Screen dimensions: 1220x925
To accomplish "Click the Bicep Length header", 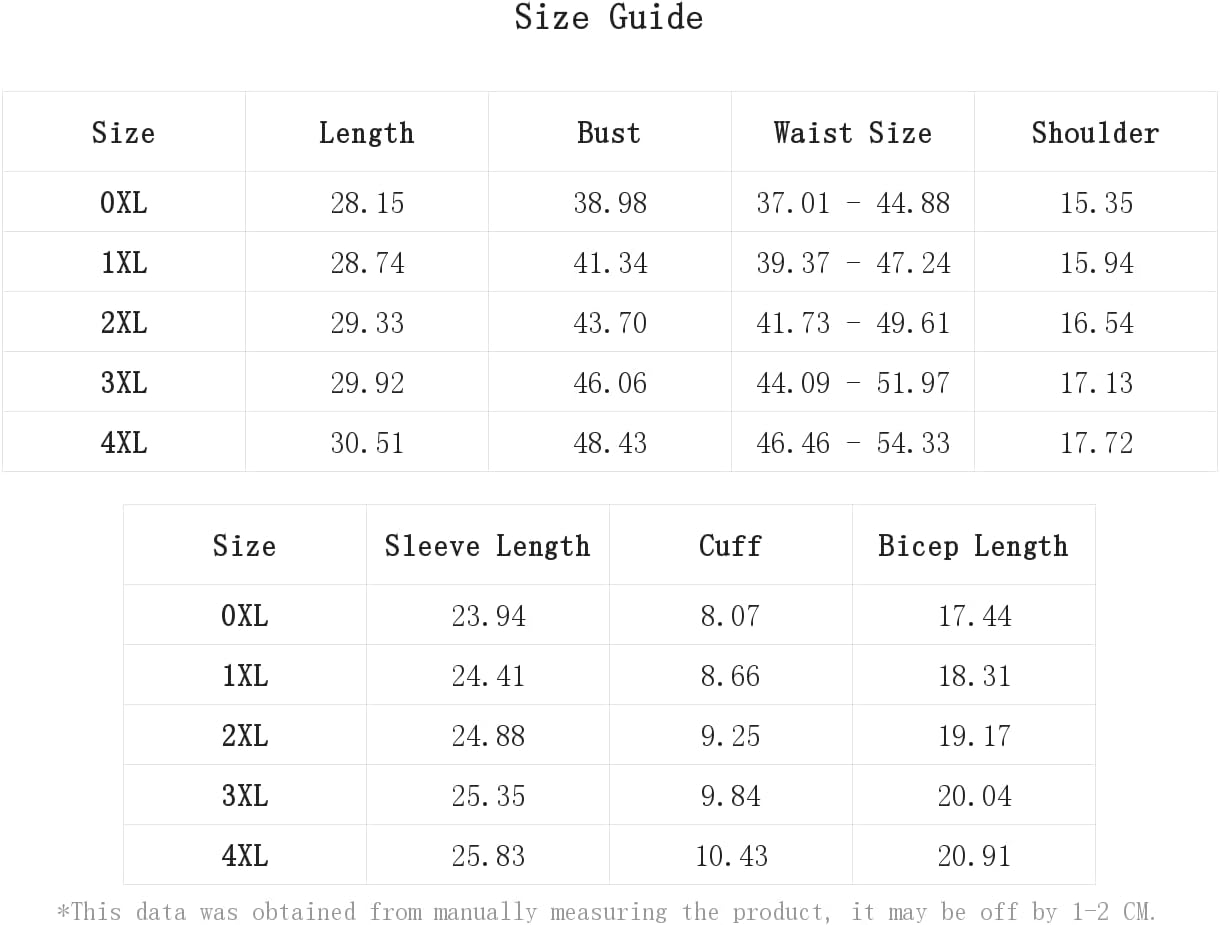I will click(x=973, y=546).
